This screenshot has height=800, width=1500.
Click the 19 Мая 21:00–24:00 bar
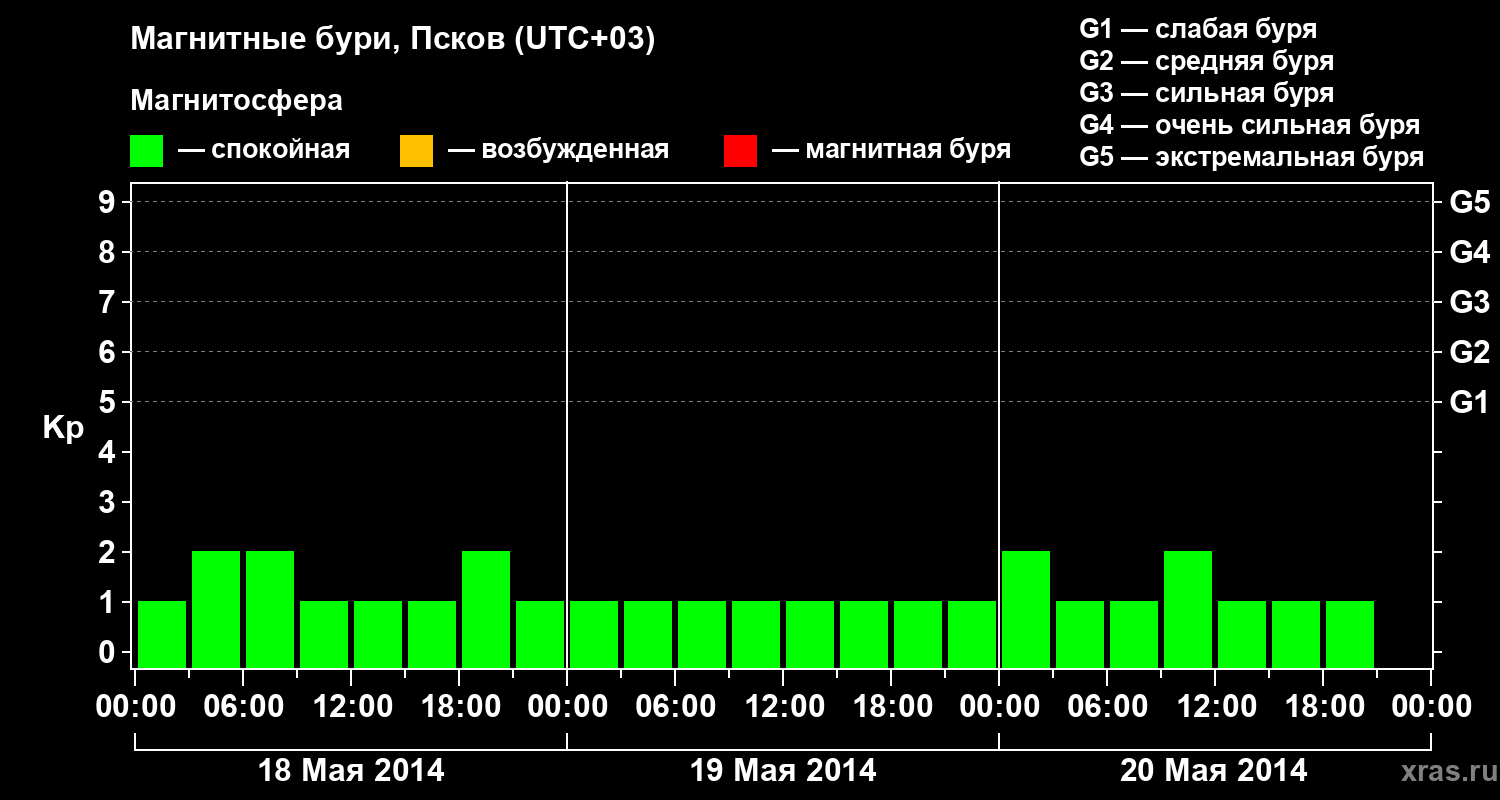point(972,634)
